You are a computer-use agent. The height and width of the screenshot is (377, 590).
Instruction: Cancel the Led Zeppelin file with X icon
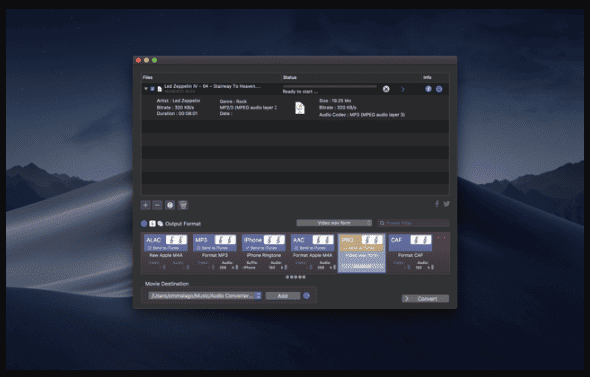386,89
